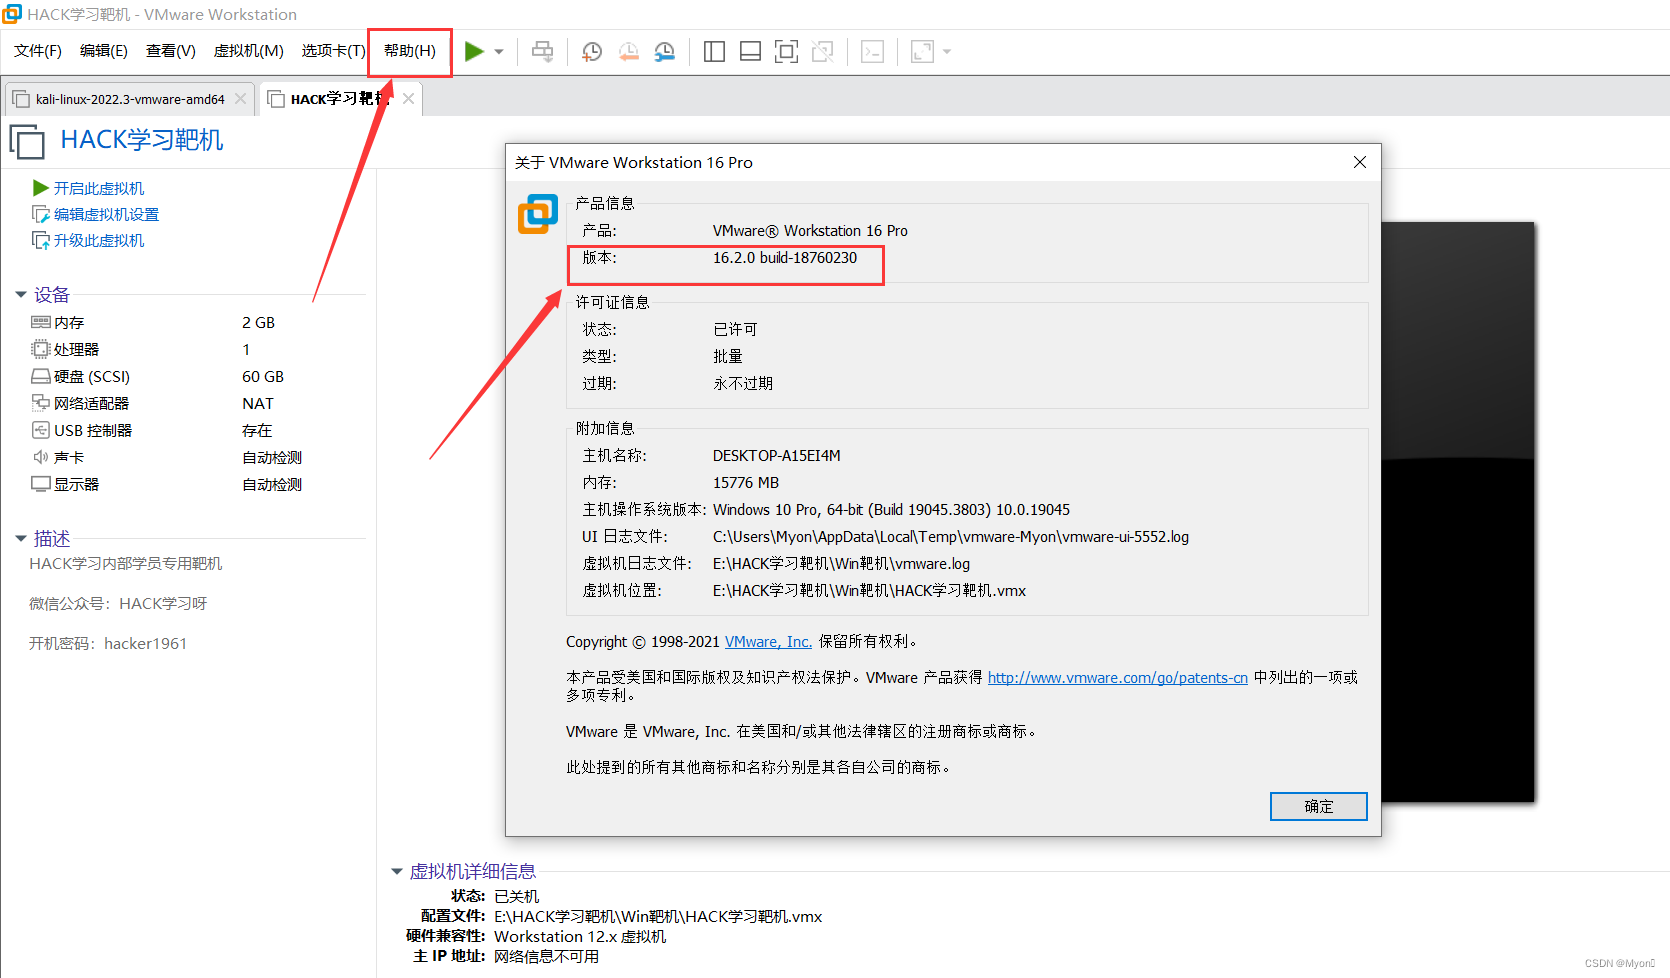Screen dimensions: 1670x978
Task: Open the 帮助(H) menu
Action: [410, 51]
